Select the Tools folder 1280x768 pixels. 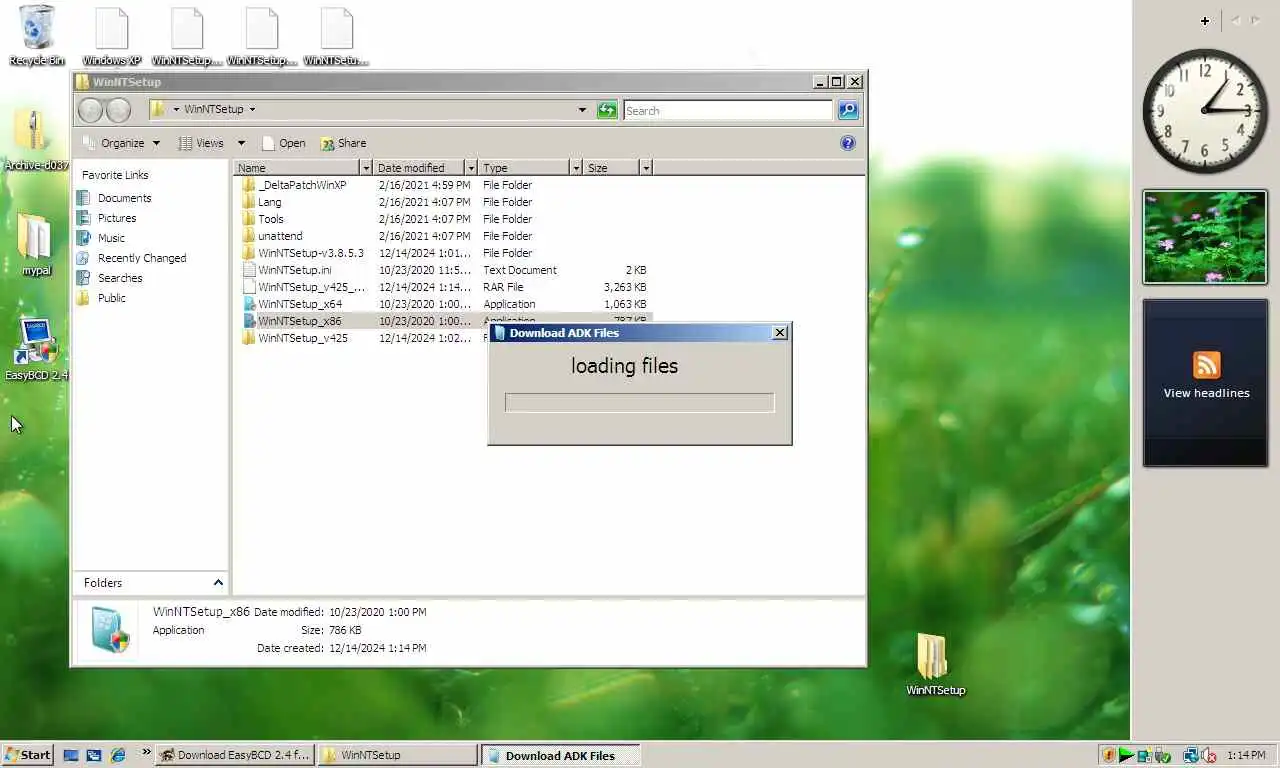tap(270, 219)
